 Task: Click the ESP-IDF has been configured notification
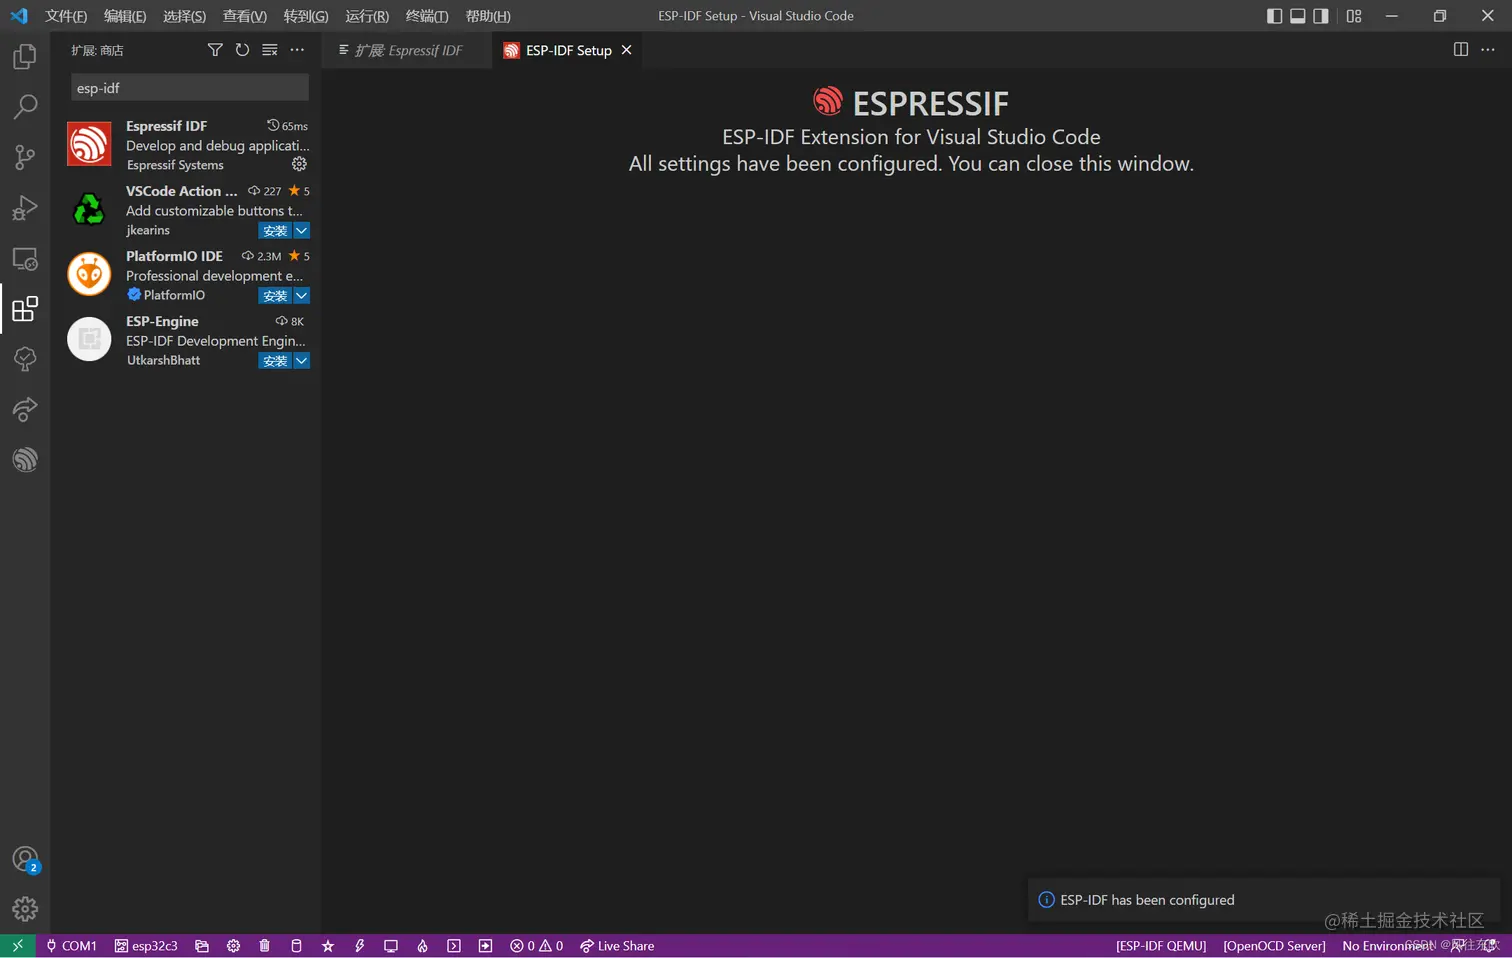click(1264, 900)
